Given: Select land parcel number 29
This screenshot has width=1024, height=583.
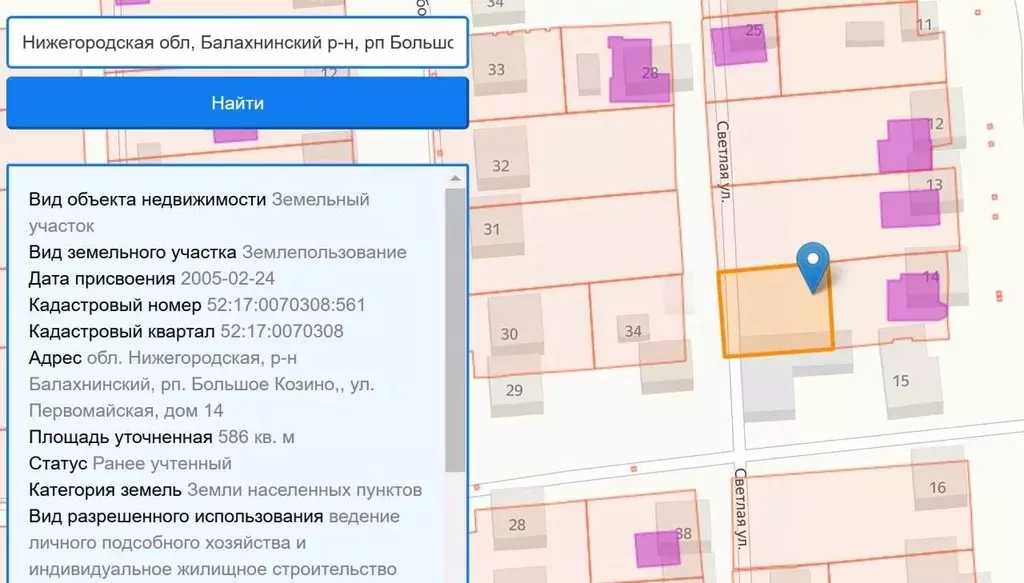Looking at the screenshot, I should click(514, 388).
